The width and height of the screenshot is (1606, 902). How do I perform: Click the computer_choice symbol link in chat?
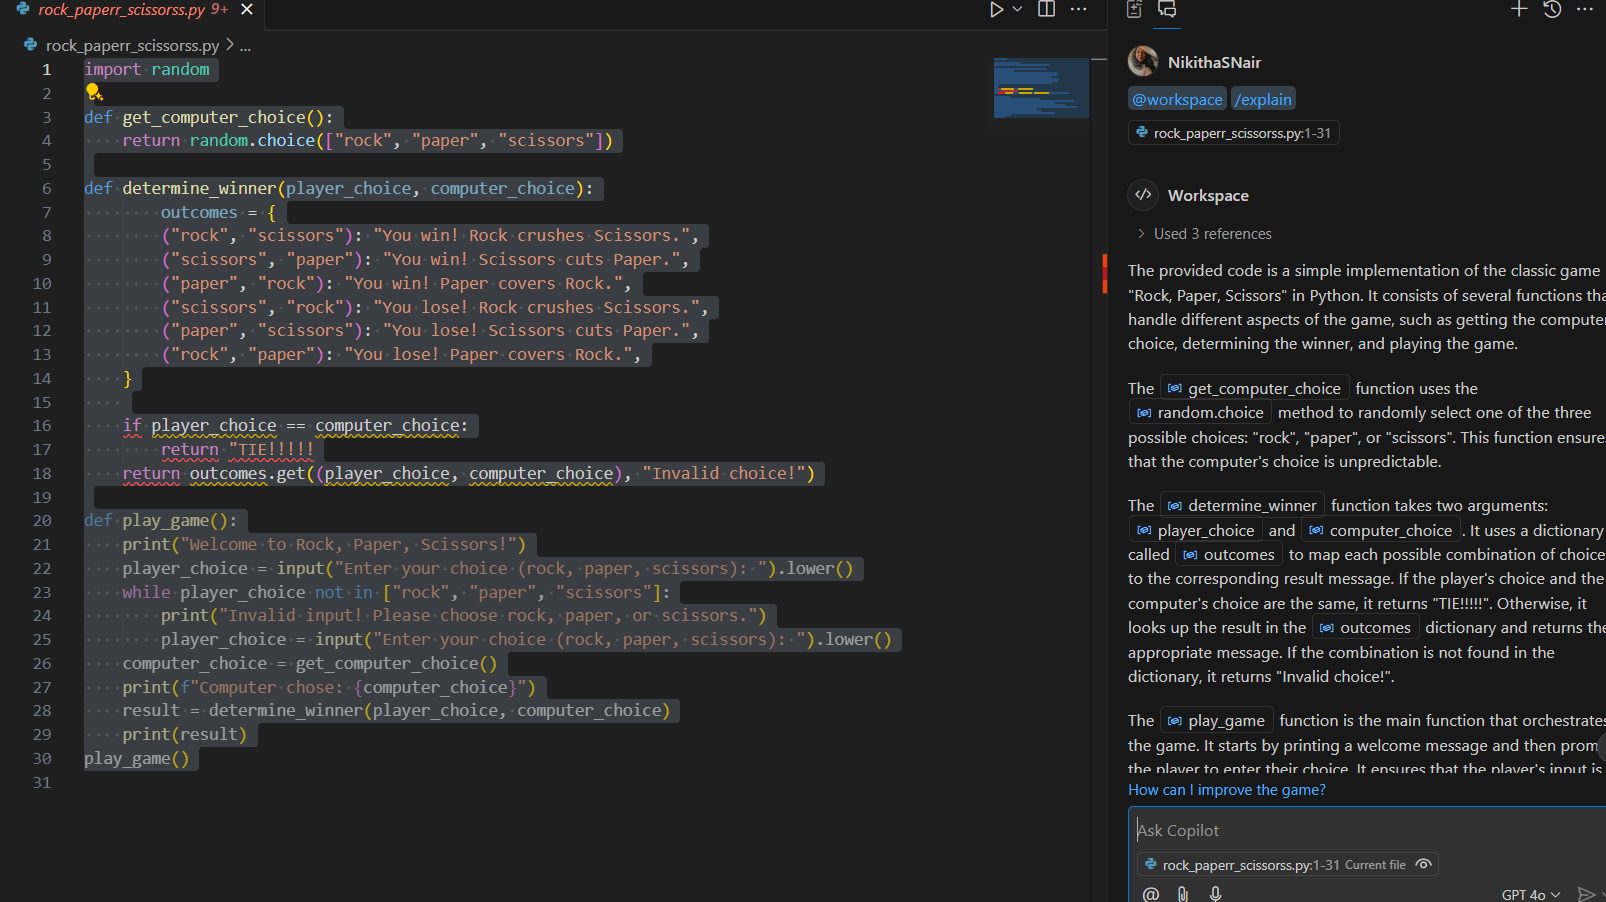point(1380,531)
